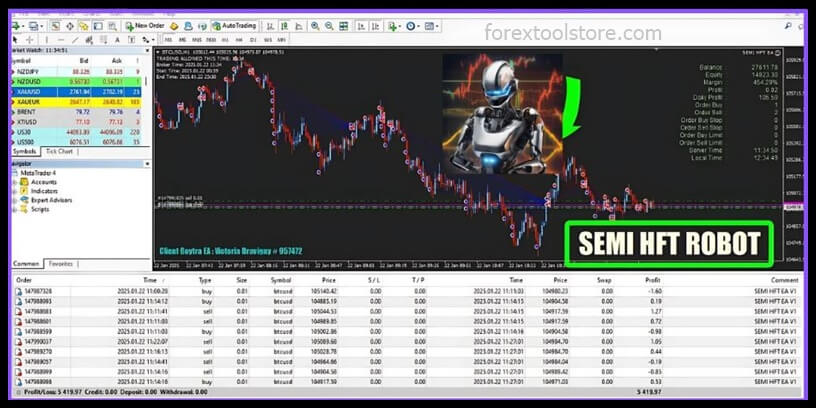Toggle the Market Watch window icon
Image resolution: width=816 pixels, height=408 pixels.
coord(55,26)
